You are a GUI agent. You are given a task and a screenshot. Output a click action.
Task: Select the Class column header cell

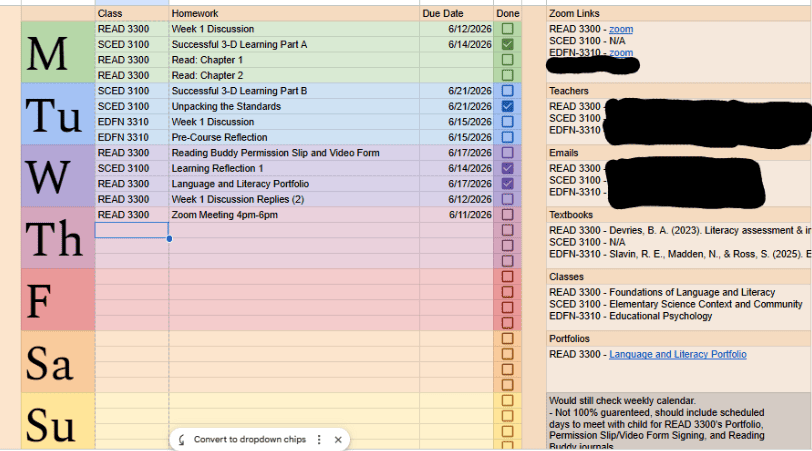point(132,13)
